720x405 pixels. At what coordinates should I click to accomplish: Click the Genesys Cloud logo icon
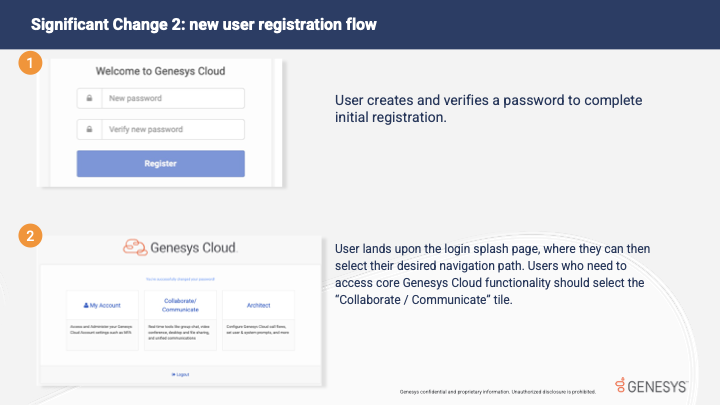[135, 248]
